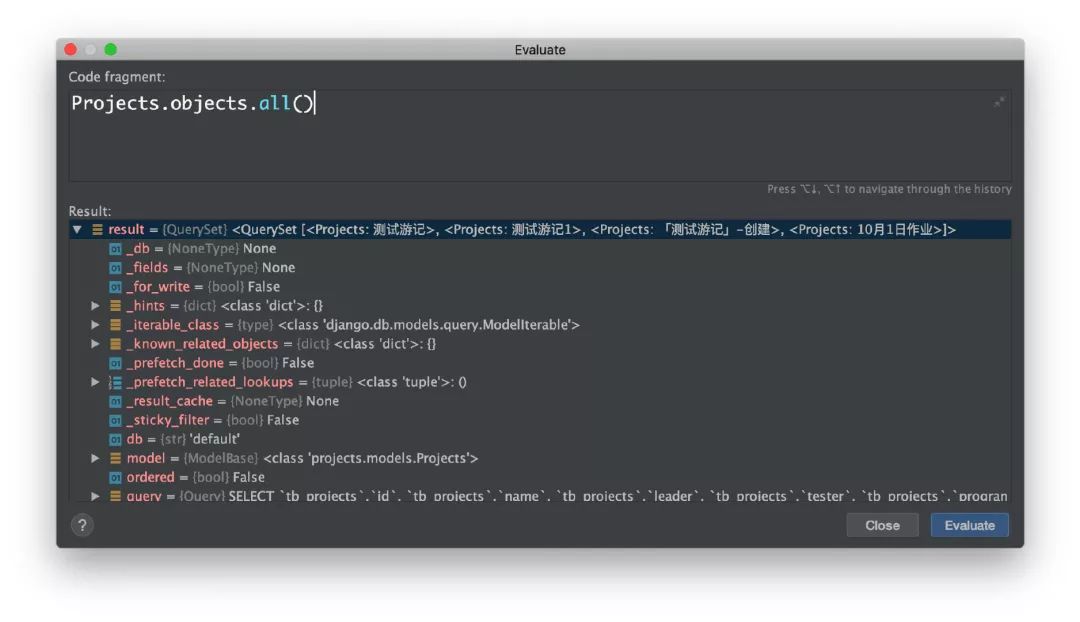The image size is (1080, 622).
Task: Click the _prefetch_related_lookups tuple icon
Action: tap(115, 382)
